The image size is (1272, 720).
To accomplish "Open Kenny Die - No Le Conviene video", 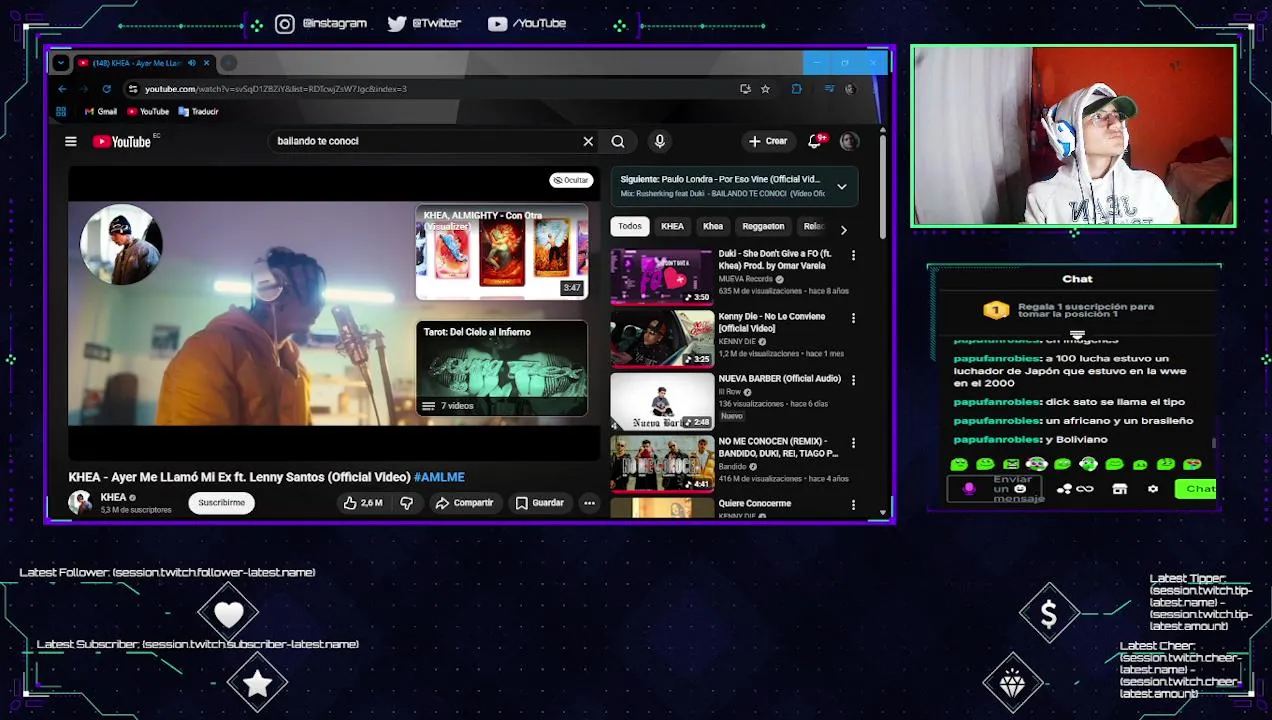I will [662, 338].
